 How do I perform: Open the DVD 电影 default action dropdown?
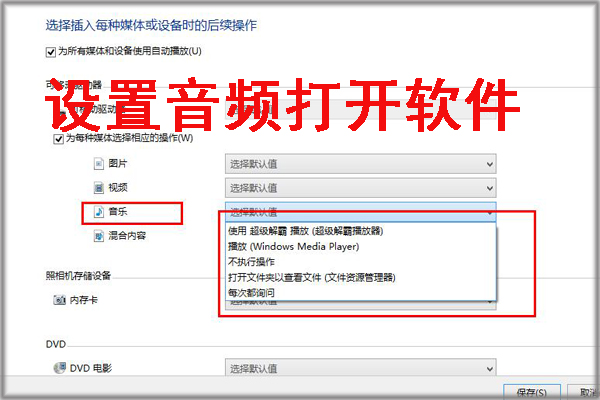pyautogui.click(x=360, y=368)
